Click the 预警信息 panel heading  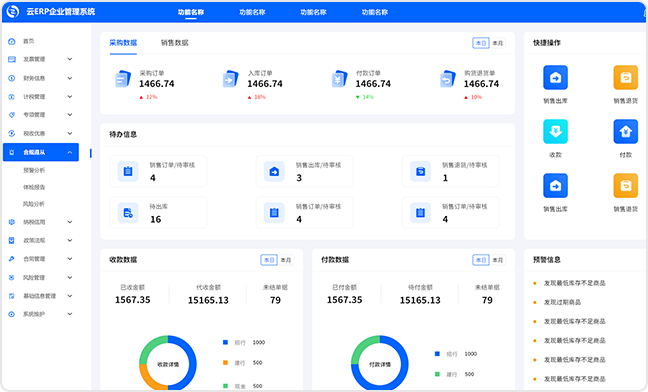click(547, 260)
